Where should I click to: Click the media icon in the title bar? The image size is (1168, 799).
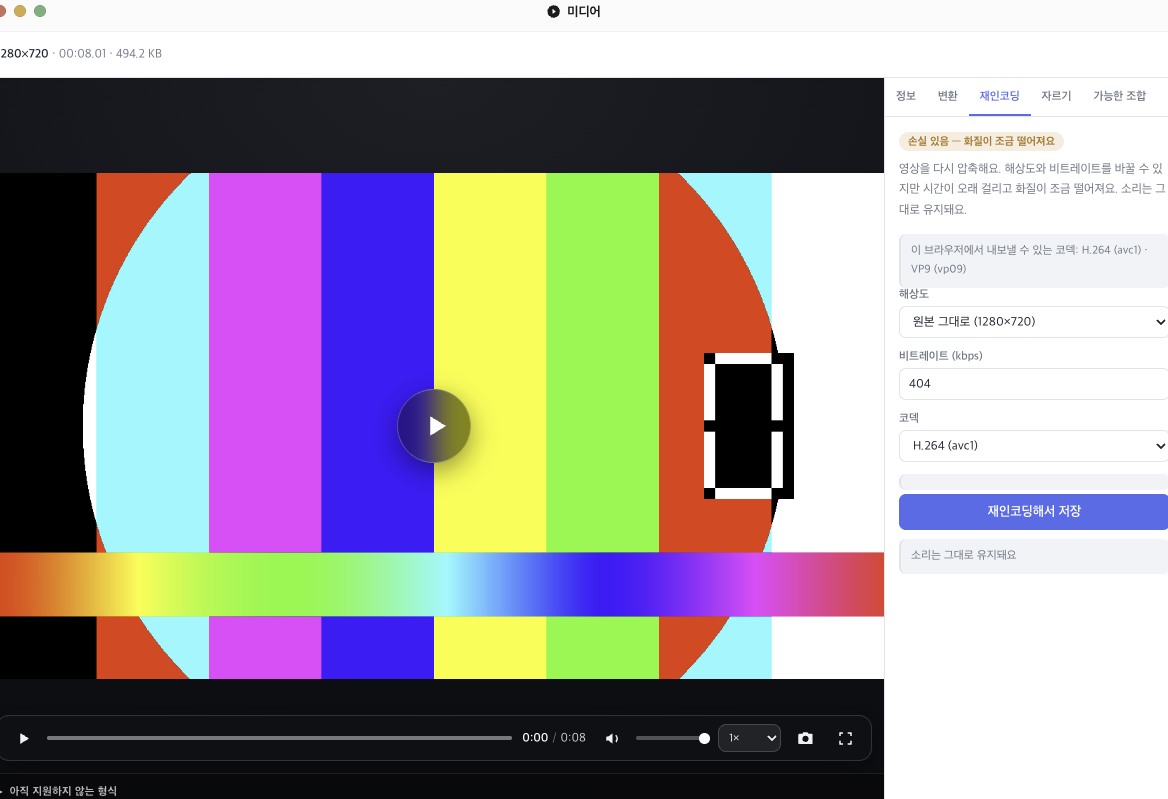pyautogui.click(x=553, y=11)
